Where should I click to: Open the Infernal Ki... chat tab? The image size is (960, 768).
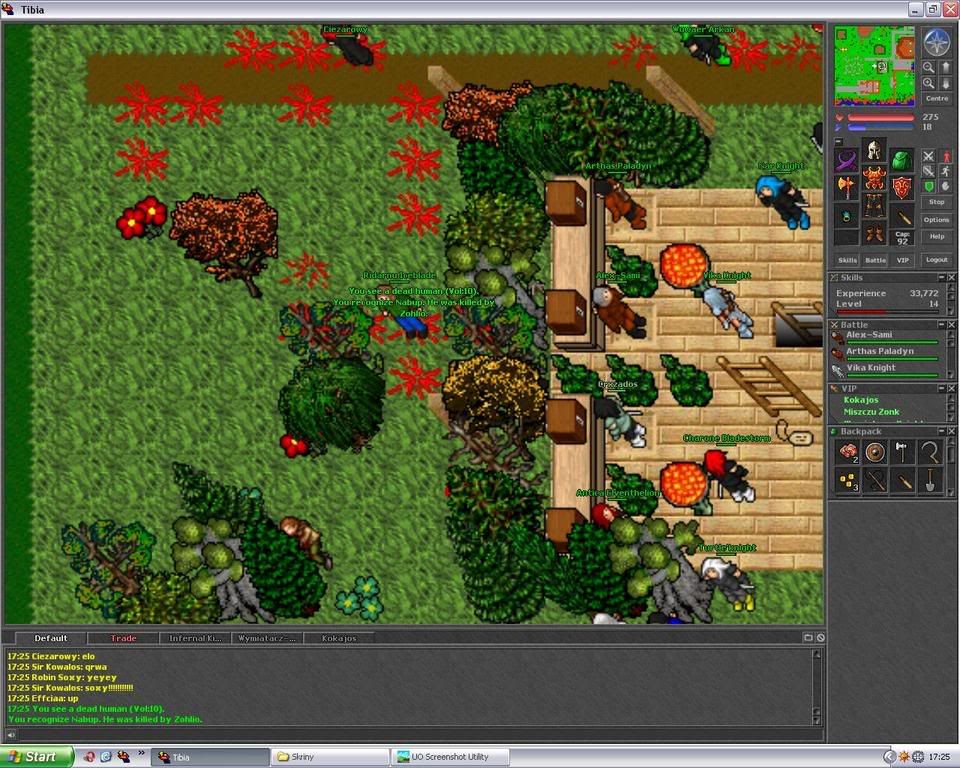[x=195, y=638]
